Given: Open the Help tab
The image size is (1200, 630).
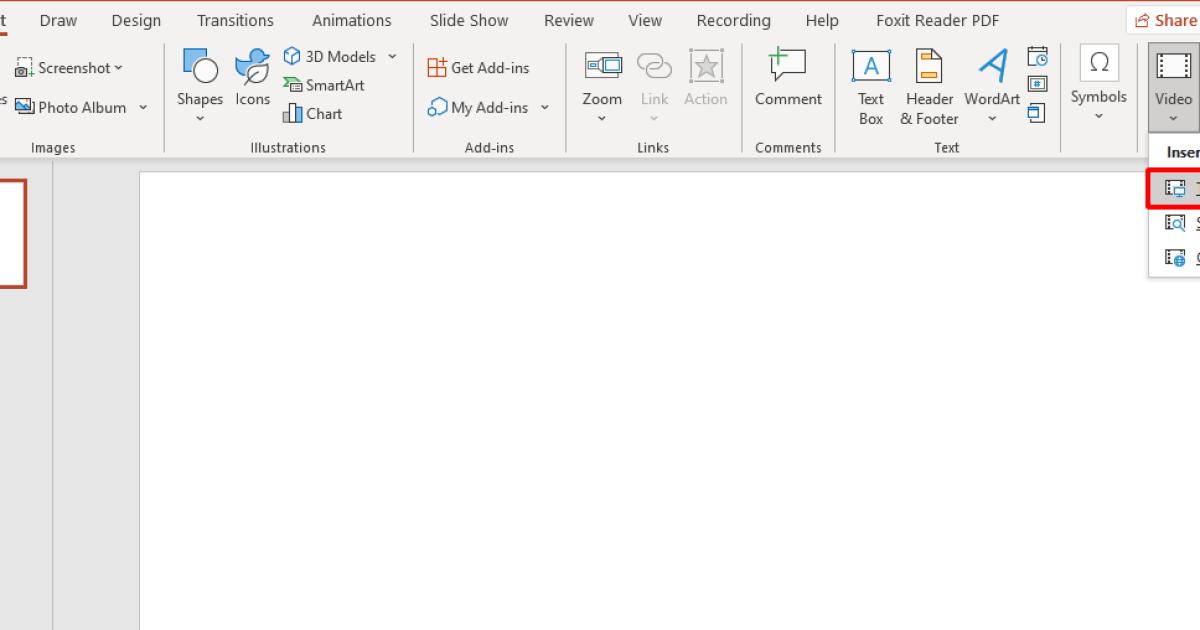Looking at the screenshot, I should point(822,20).
